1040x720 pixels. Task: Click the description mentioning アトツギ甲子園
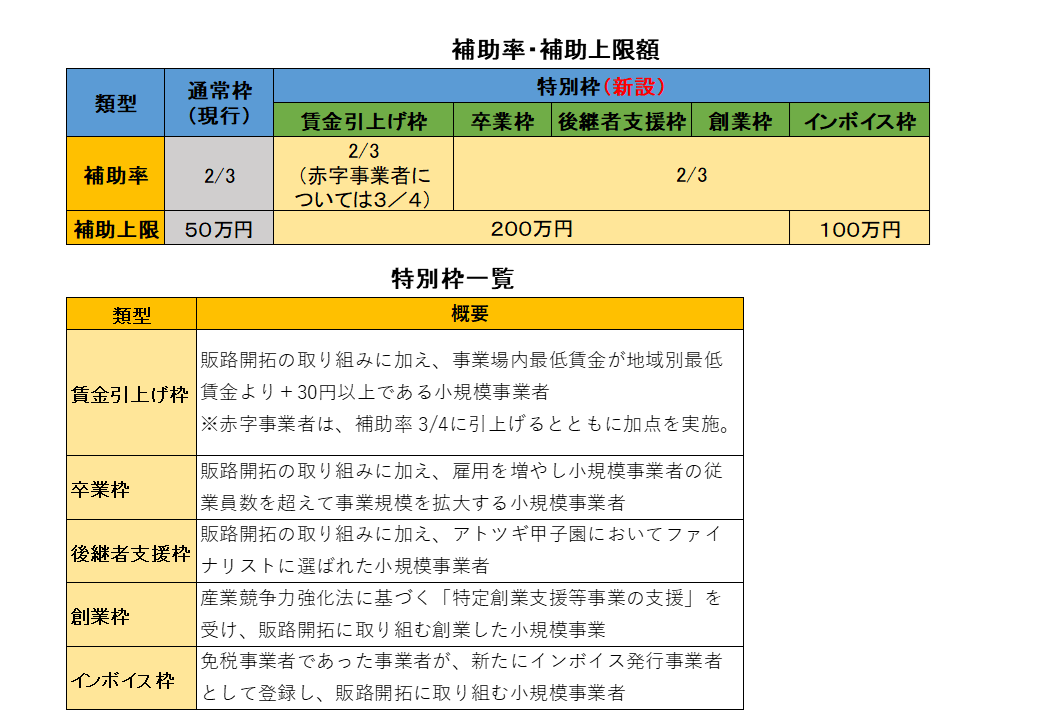click(x=461, y=534)
